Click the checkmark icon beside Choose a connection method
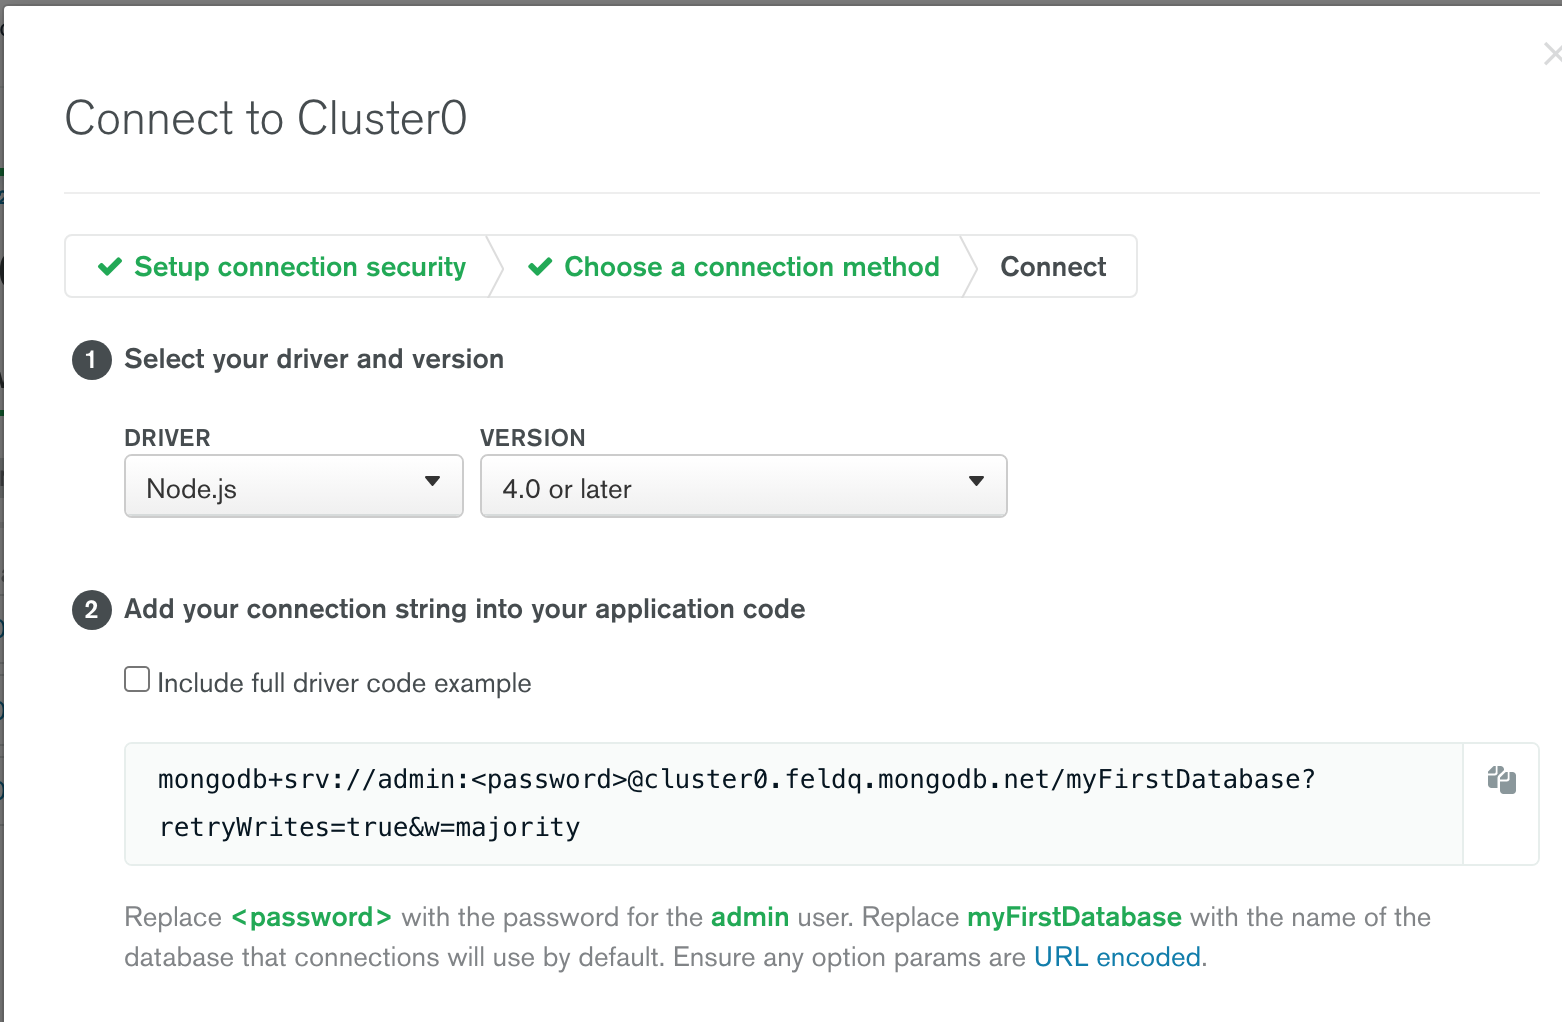The height and width of the screenshot is (1022, 1562). [x=540, y=267]
